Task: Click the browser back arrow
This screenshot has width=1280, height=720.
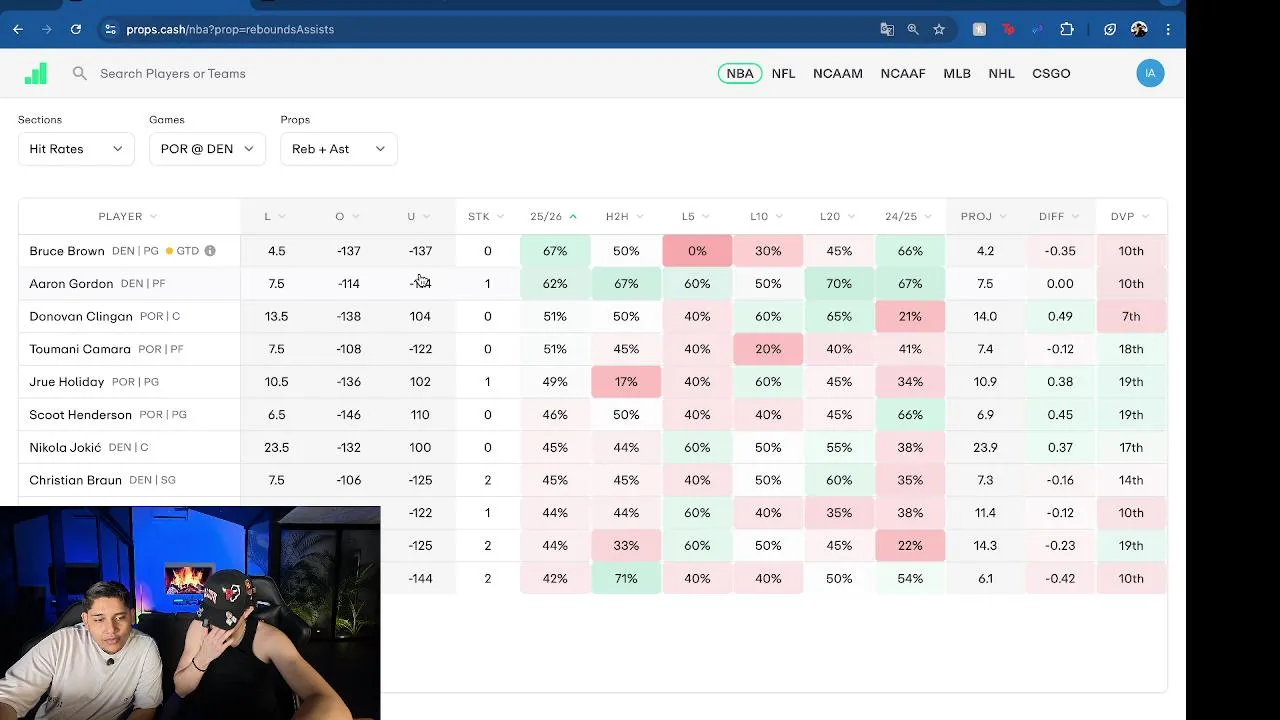Action: [x=18, y=29]
